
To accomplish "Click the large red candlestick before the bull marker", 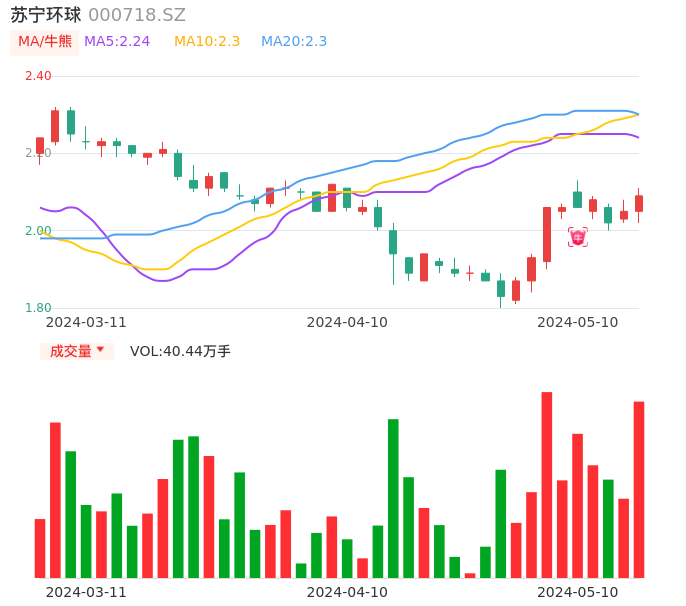I will click(547, 234).
